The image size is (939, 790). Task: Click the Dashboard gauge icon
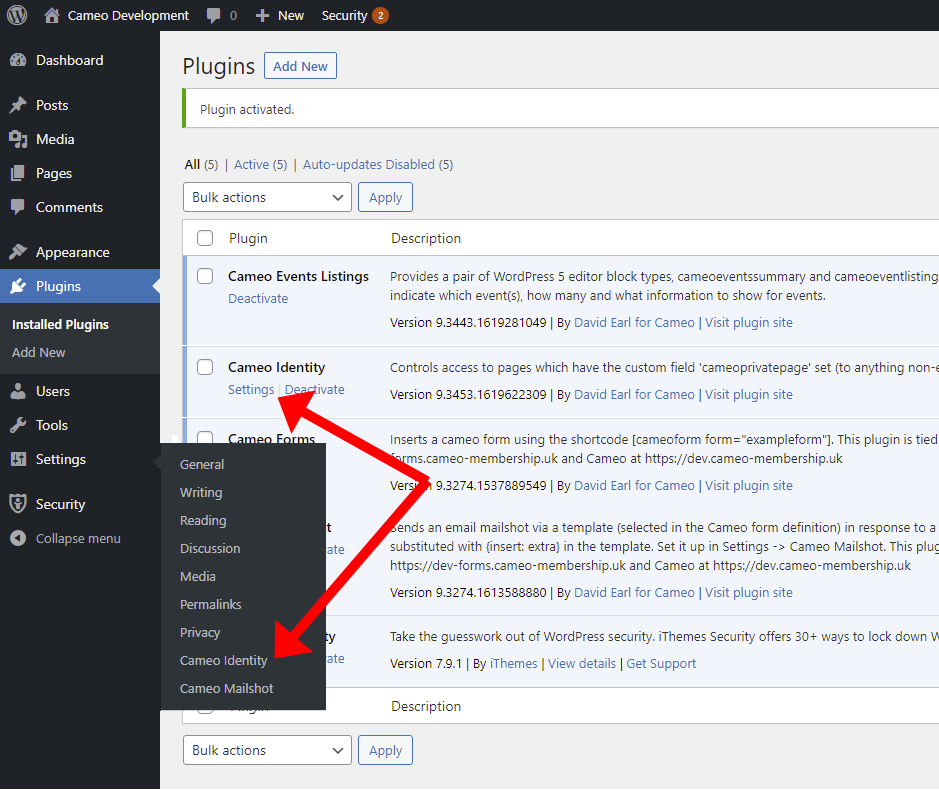[x=18, y=60]
